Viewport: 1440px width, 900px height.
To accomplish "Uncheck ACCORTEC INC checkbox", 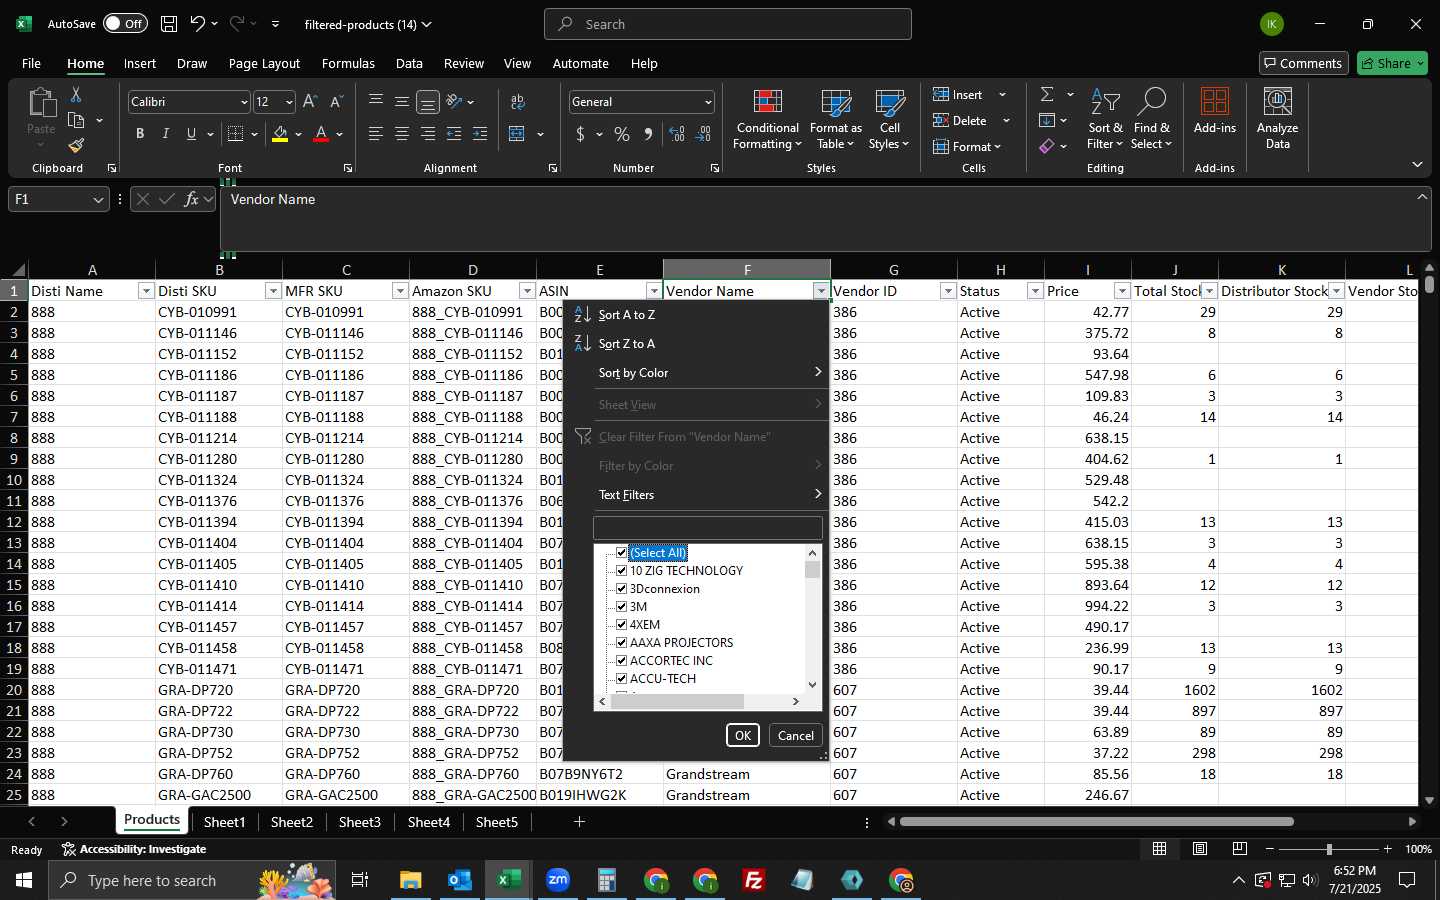I will [x=621, y=661].
